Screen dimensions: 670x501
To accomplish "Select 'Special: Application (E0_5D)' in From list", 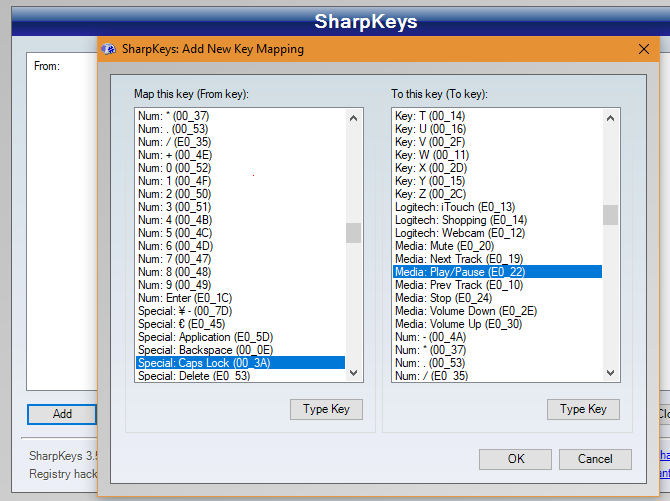I will [241, 337].
